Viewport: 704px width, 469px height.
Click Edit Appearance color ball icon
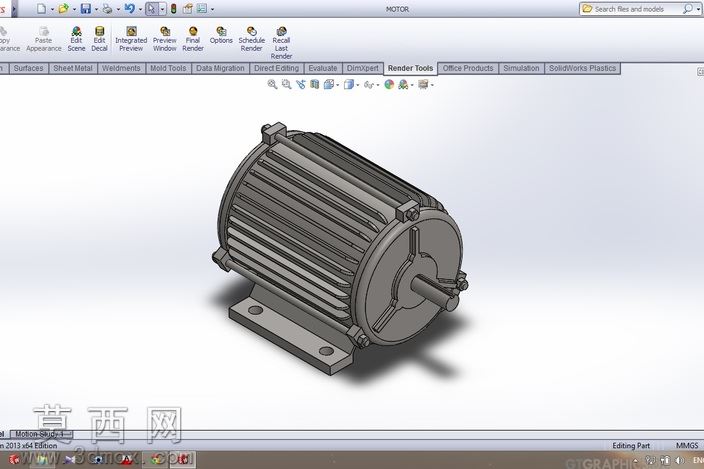click(x=389, y=84)
